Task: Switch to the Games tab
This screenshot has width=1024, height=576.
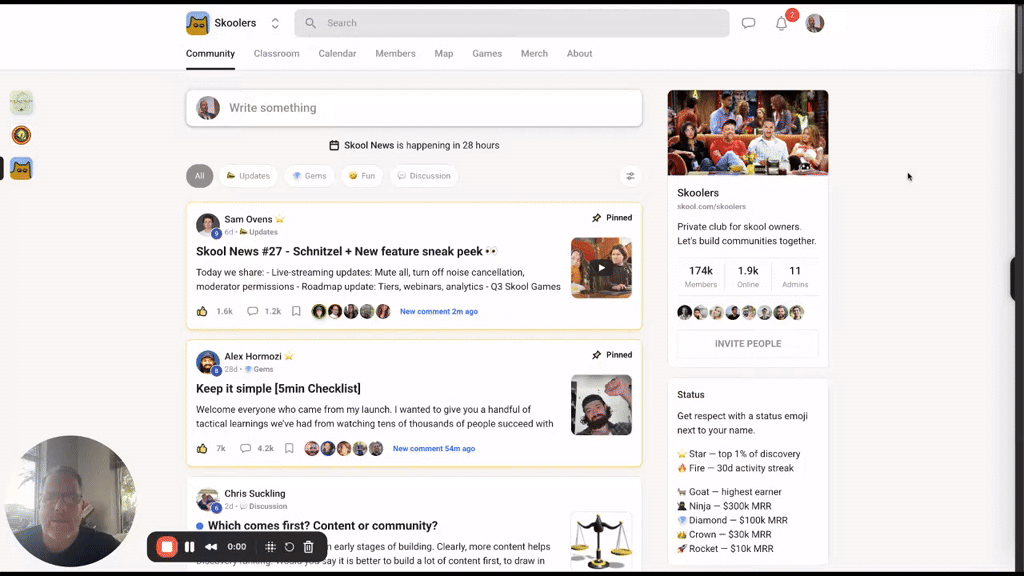Action: [487, 54]
